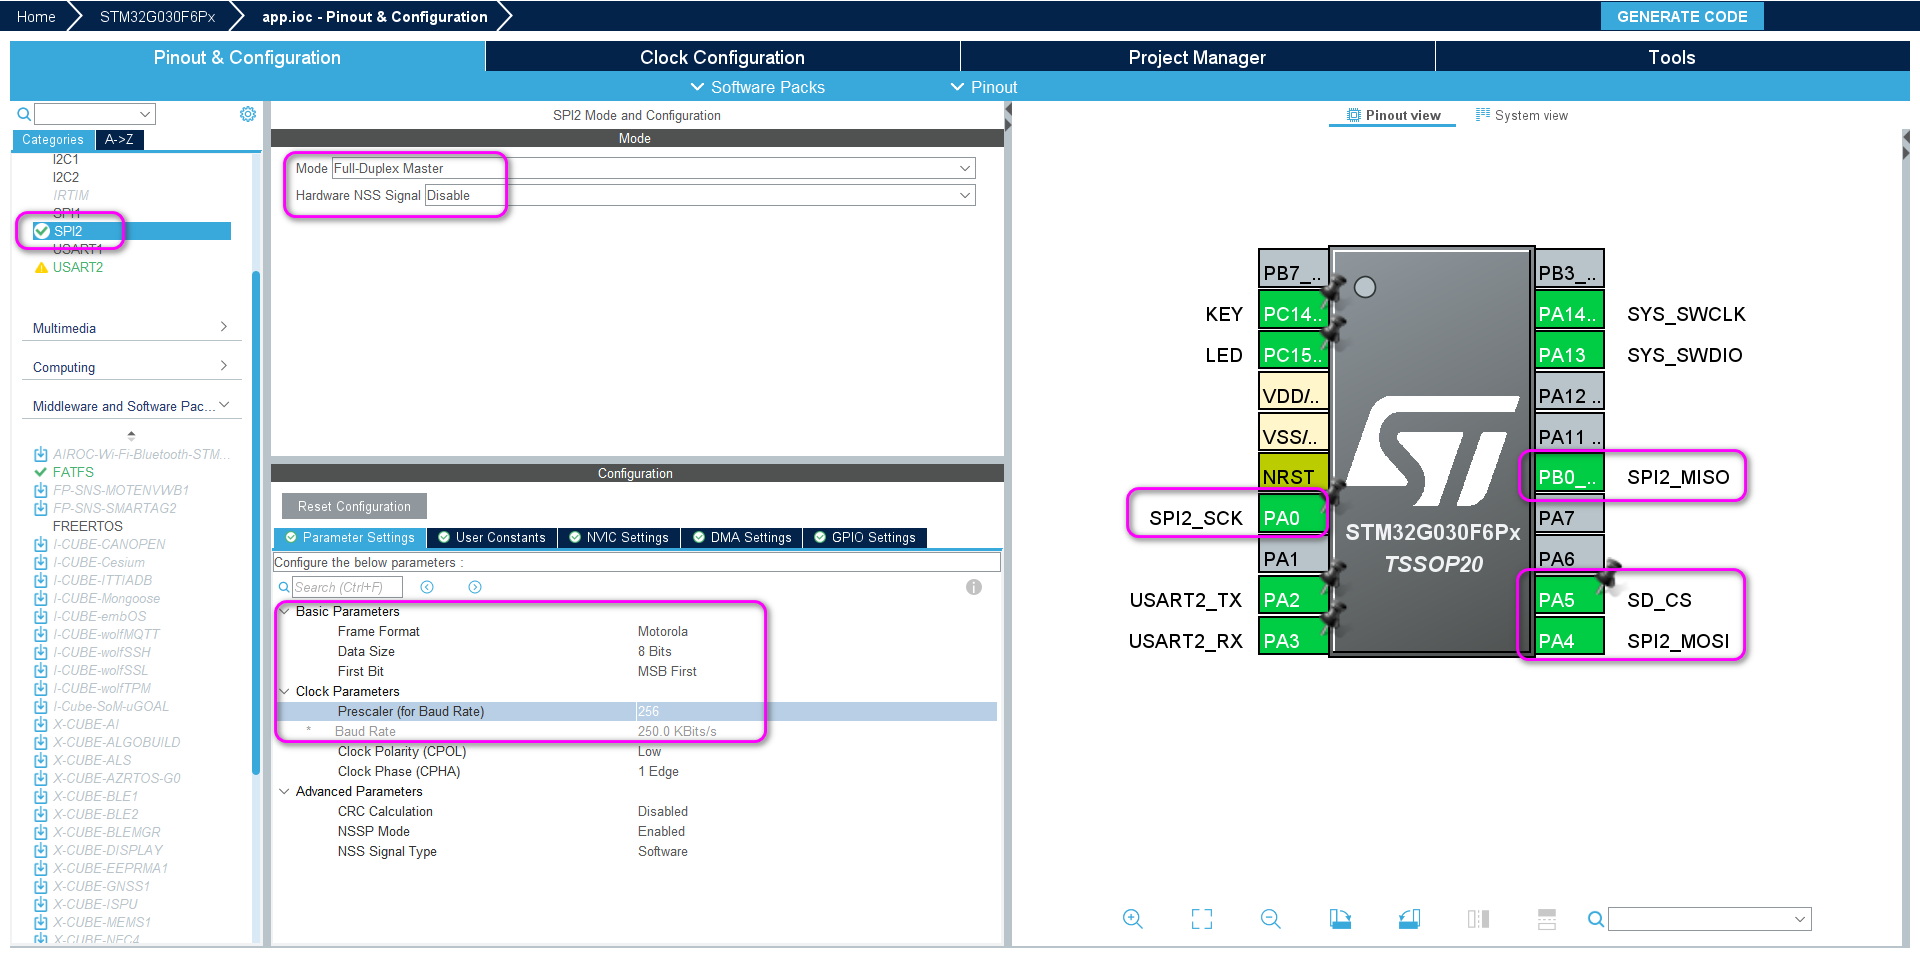The image size is (1920, 958).
Task: Rotate the chip view clockwise
Action: pos(1340,919)
